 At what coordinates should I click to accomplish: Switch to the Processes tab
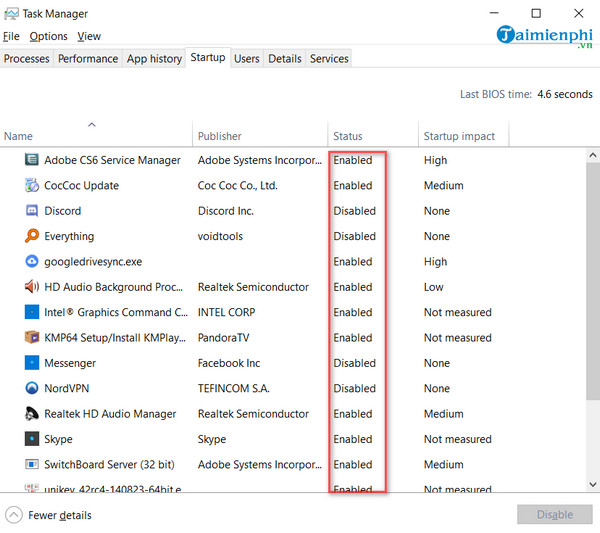[x=26, y=59]
